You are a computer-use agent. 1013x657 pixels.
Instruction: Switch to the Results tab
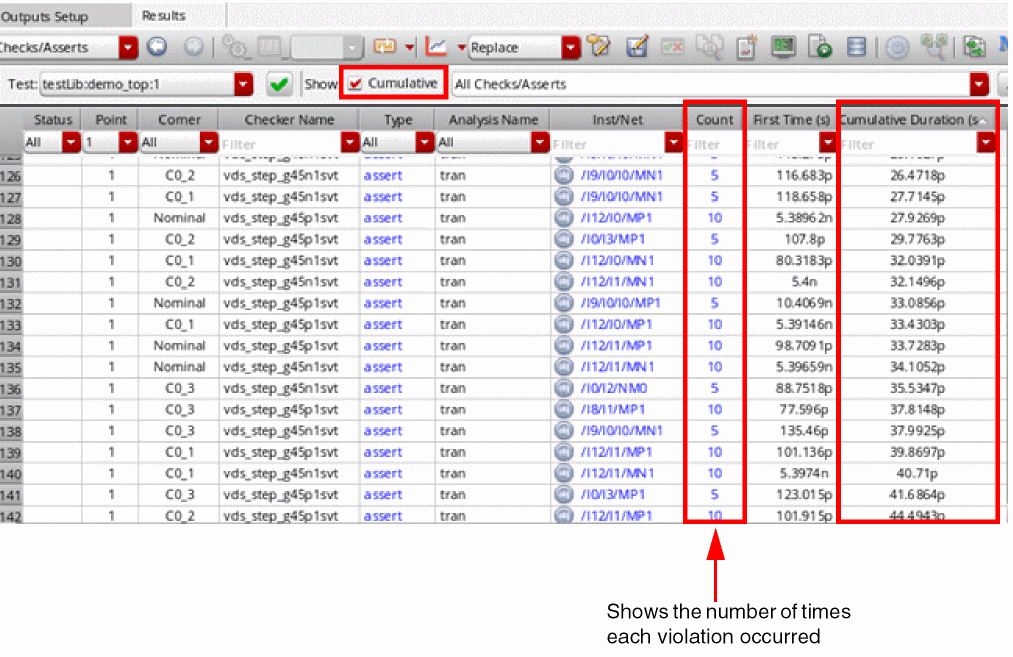pos(164,16)
